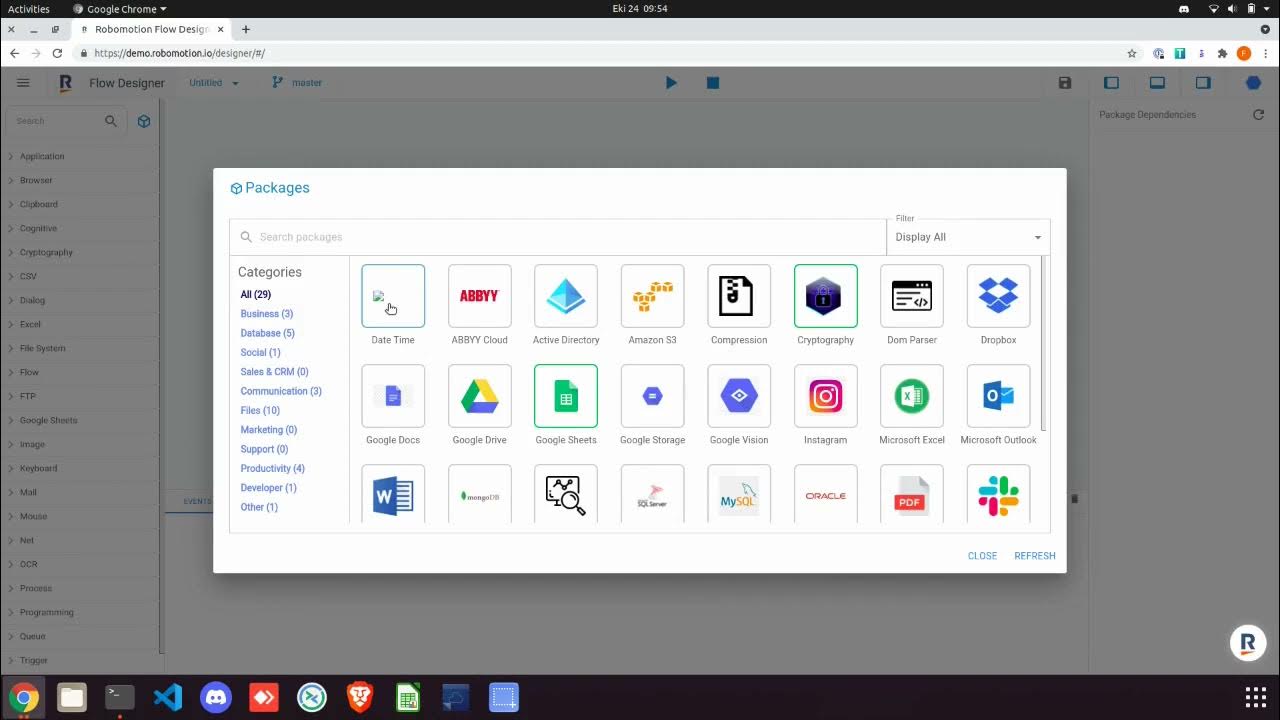Click the Search packages field
1280x720 pixels.
[x=558, y=237]
